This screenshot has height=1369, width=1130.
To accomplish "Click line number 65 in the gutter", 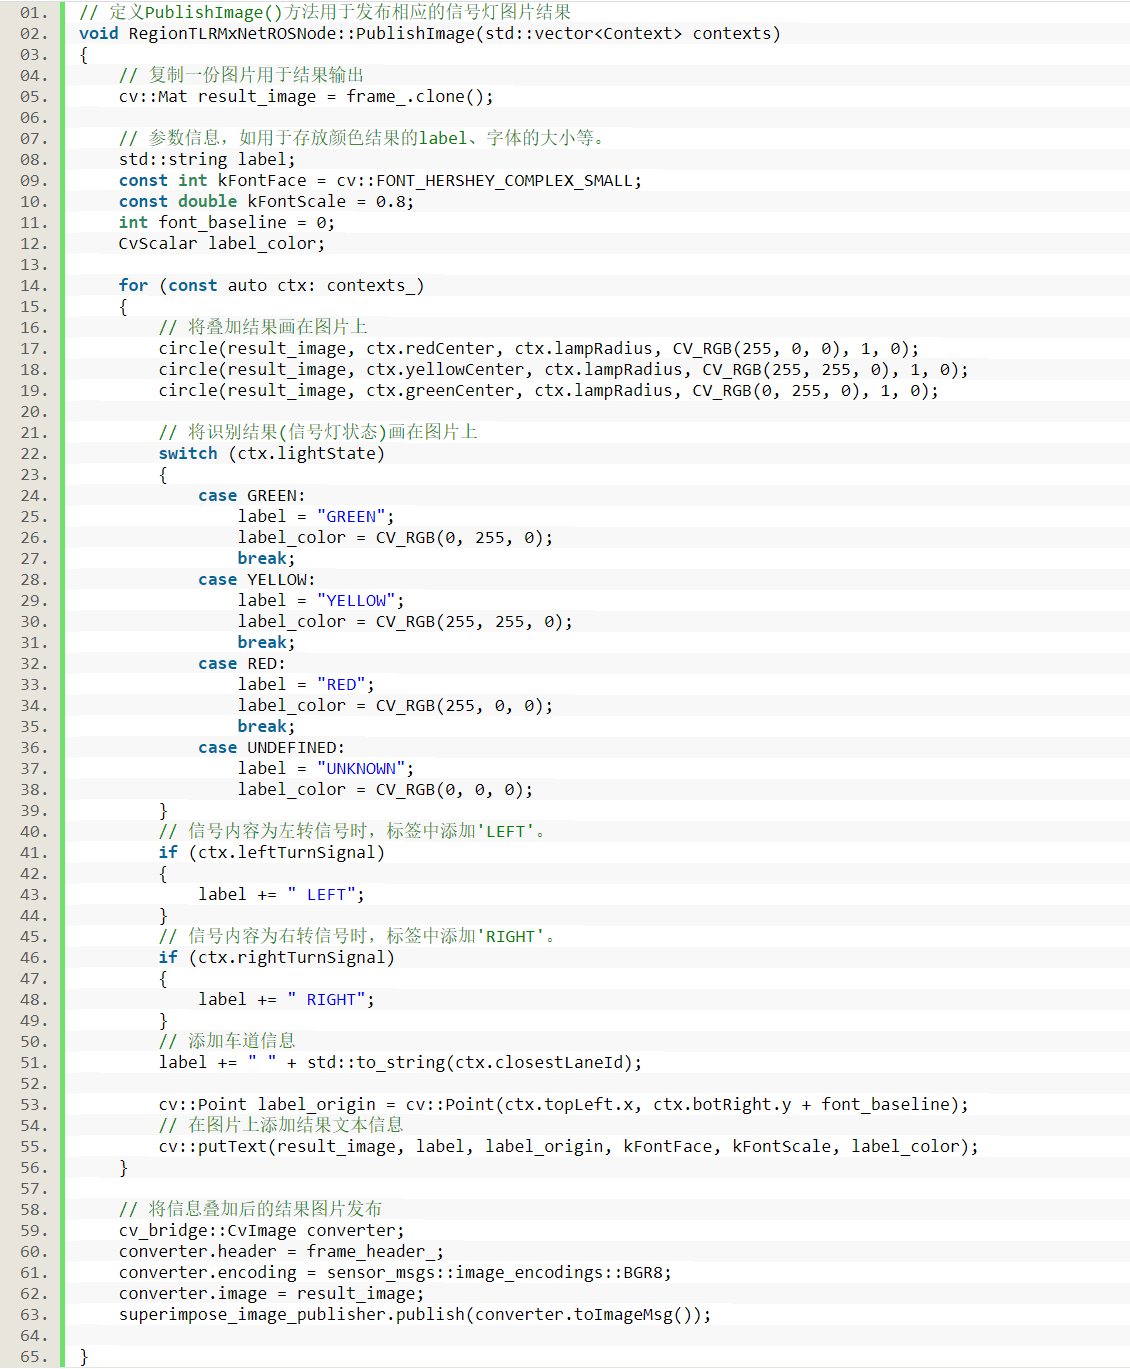I will [x=32, y=1356].
